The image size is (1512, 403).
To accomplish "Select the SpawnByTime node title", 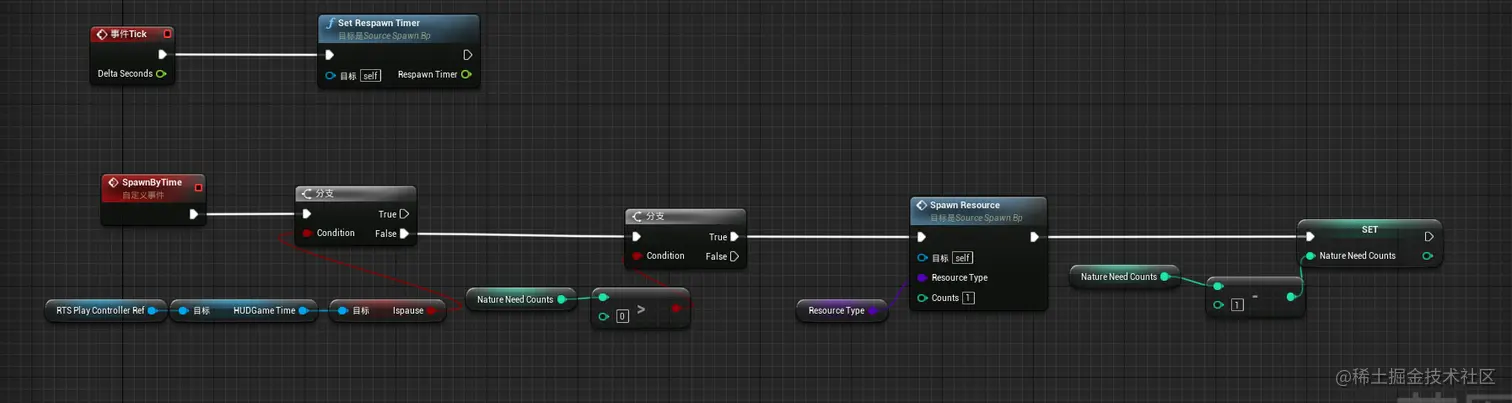I will [x=152, y=183].
